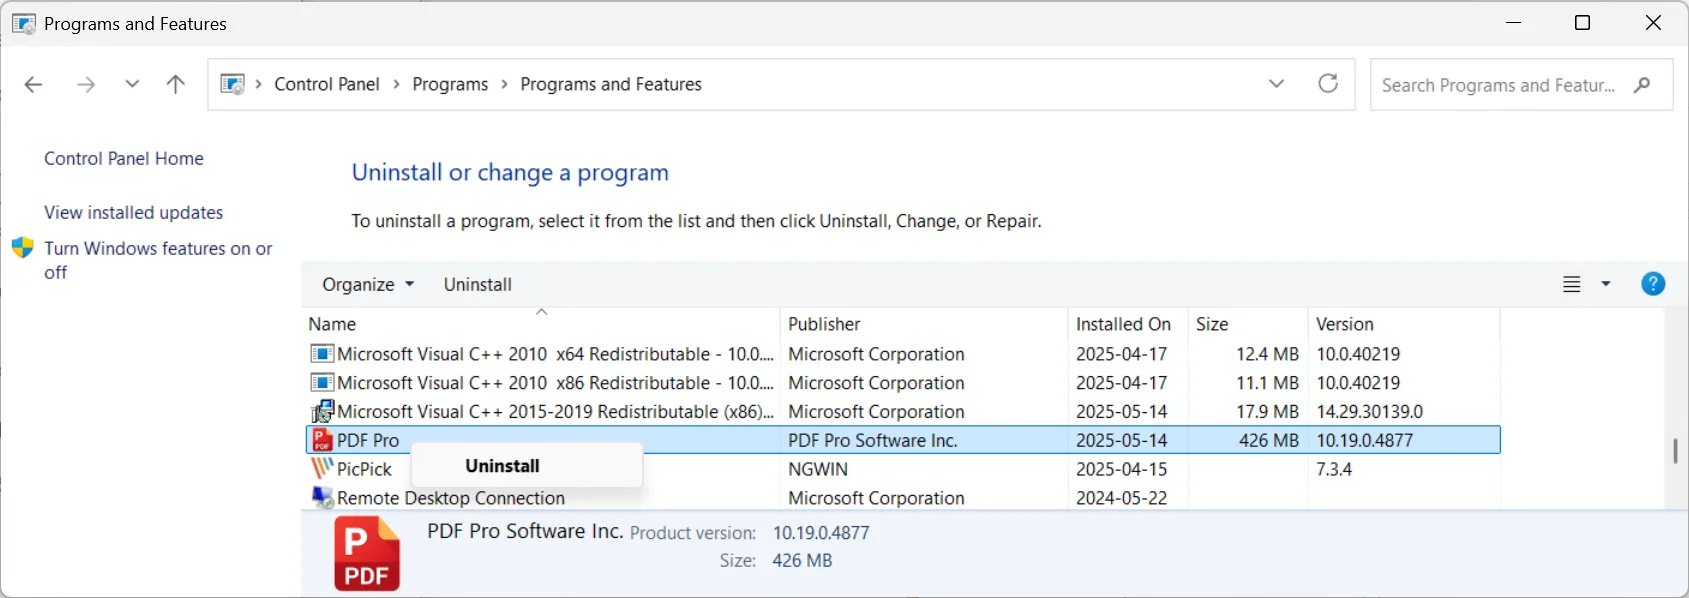The width and height of the screenshot is (1689, 598).
Task: Click the Visual C++ 2010 x64 icon
Action: pos(322,354)
